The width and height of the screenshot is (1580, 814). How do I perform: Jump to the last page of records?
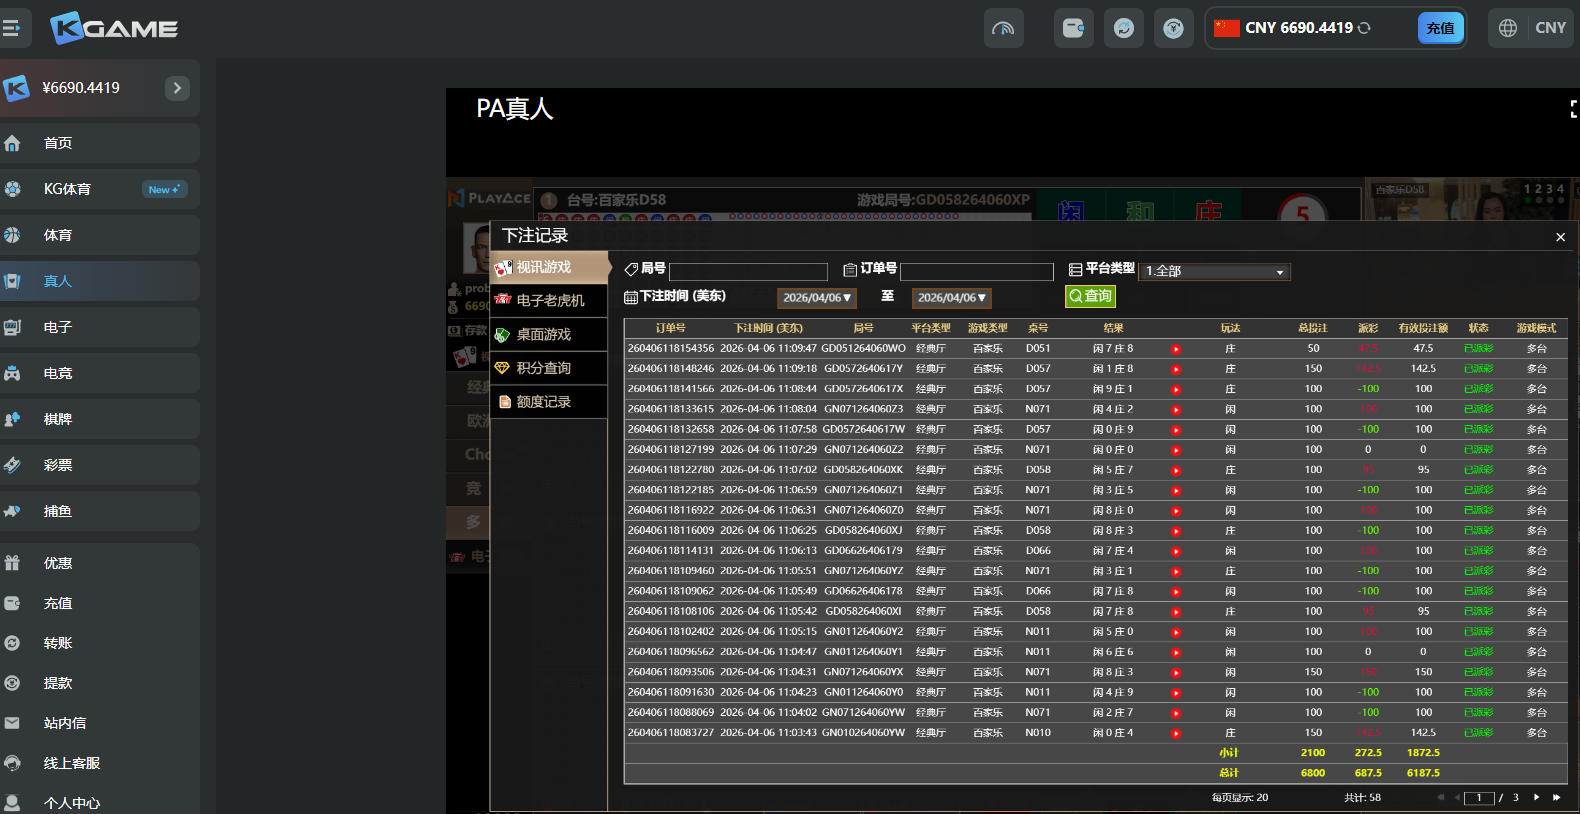click(x=1556, y=797)
